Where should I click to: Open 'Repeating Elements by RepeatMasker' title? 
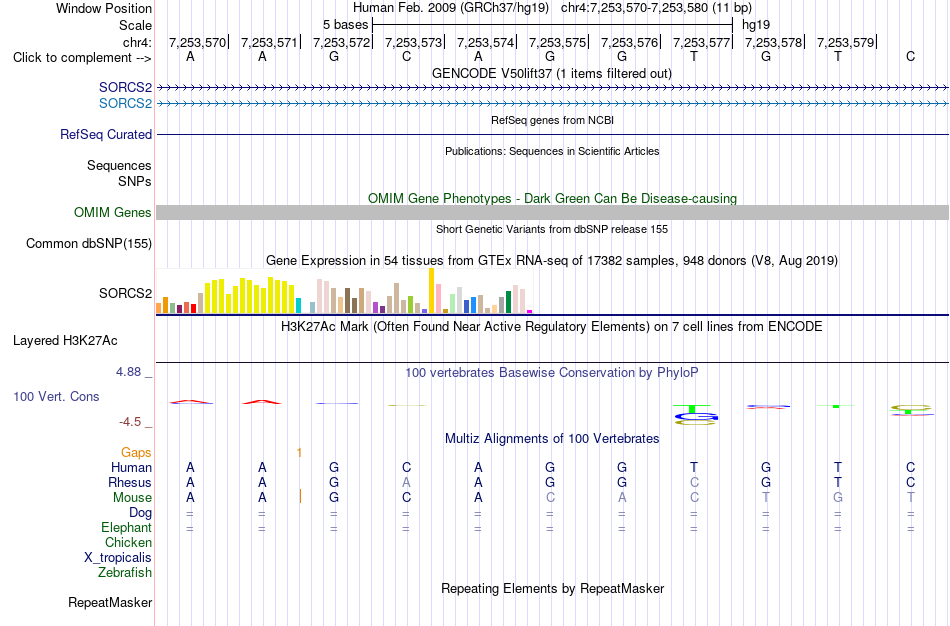[552, 588]
